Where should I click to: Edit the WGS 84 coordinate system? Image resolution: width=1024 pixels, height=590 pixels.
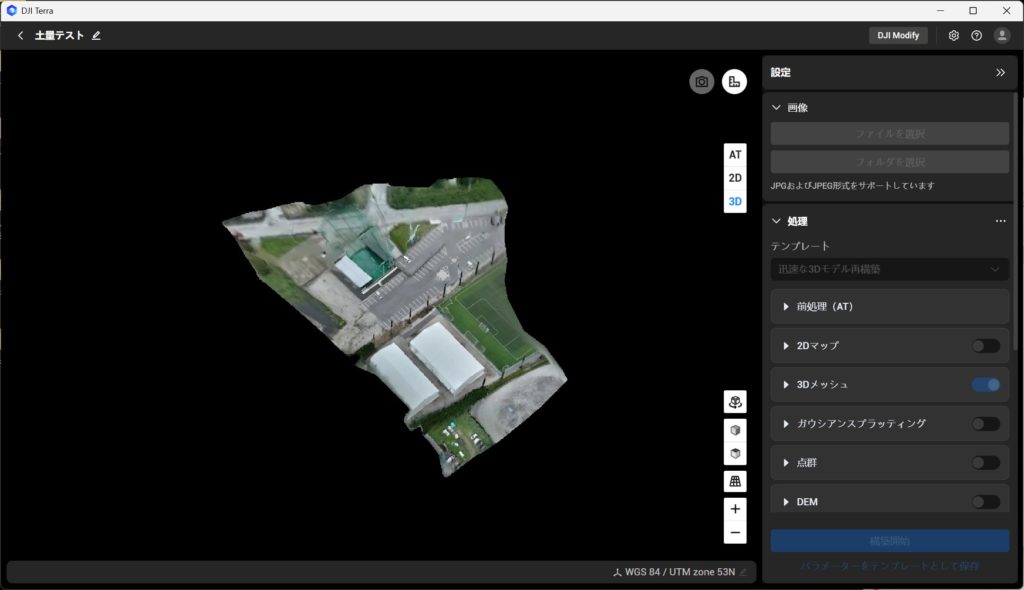tap(743, 573)
